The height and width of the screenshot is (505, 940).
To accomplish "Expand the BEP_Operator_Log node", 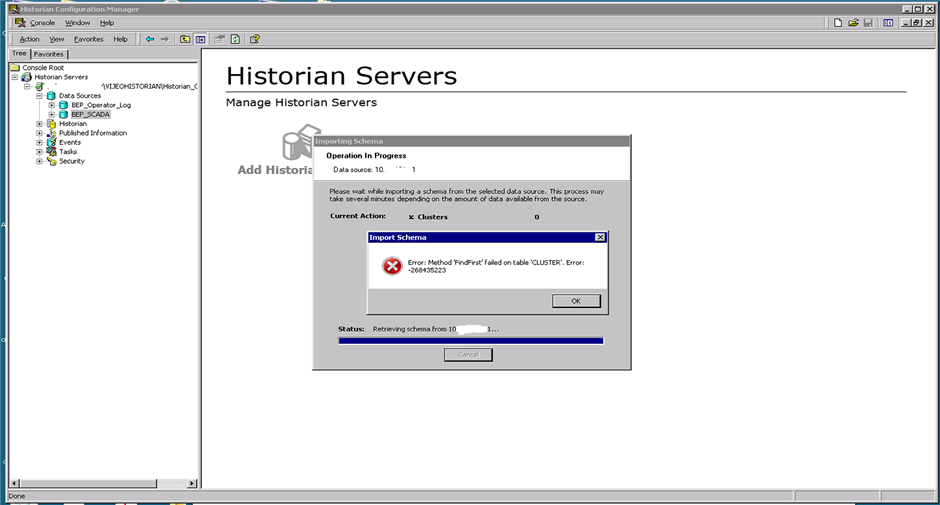I will coord(52,105).
